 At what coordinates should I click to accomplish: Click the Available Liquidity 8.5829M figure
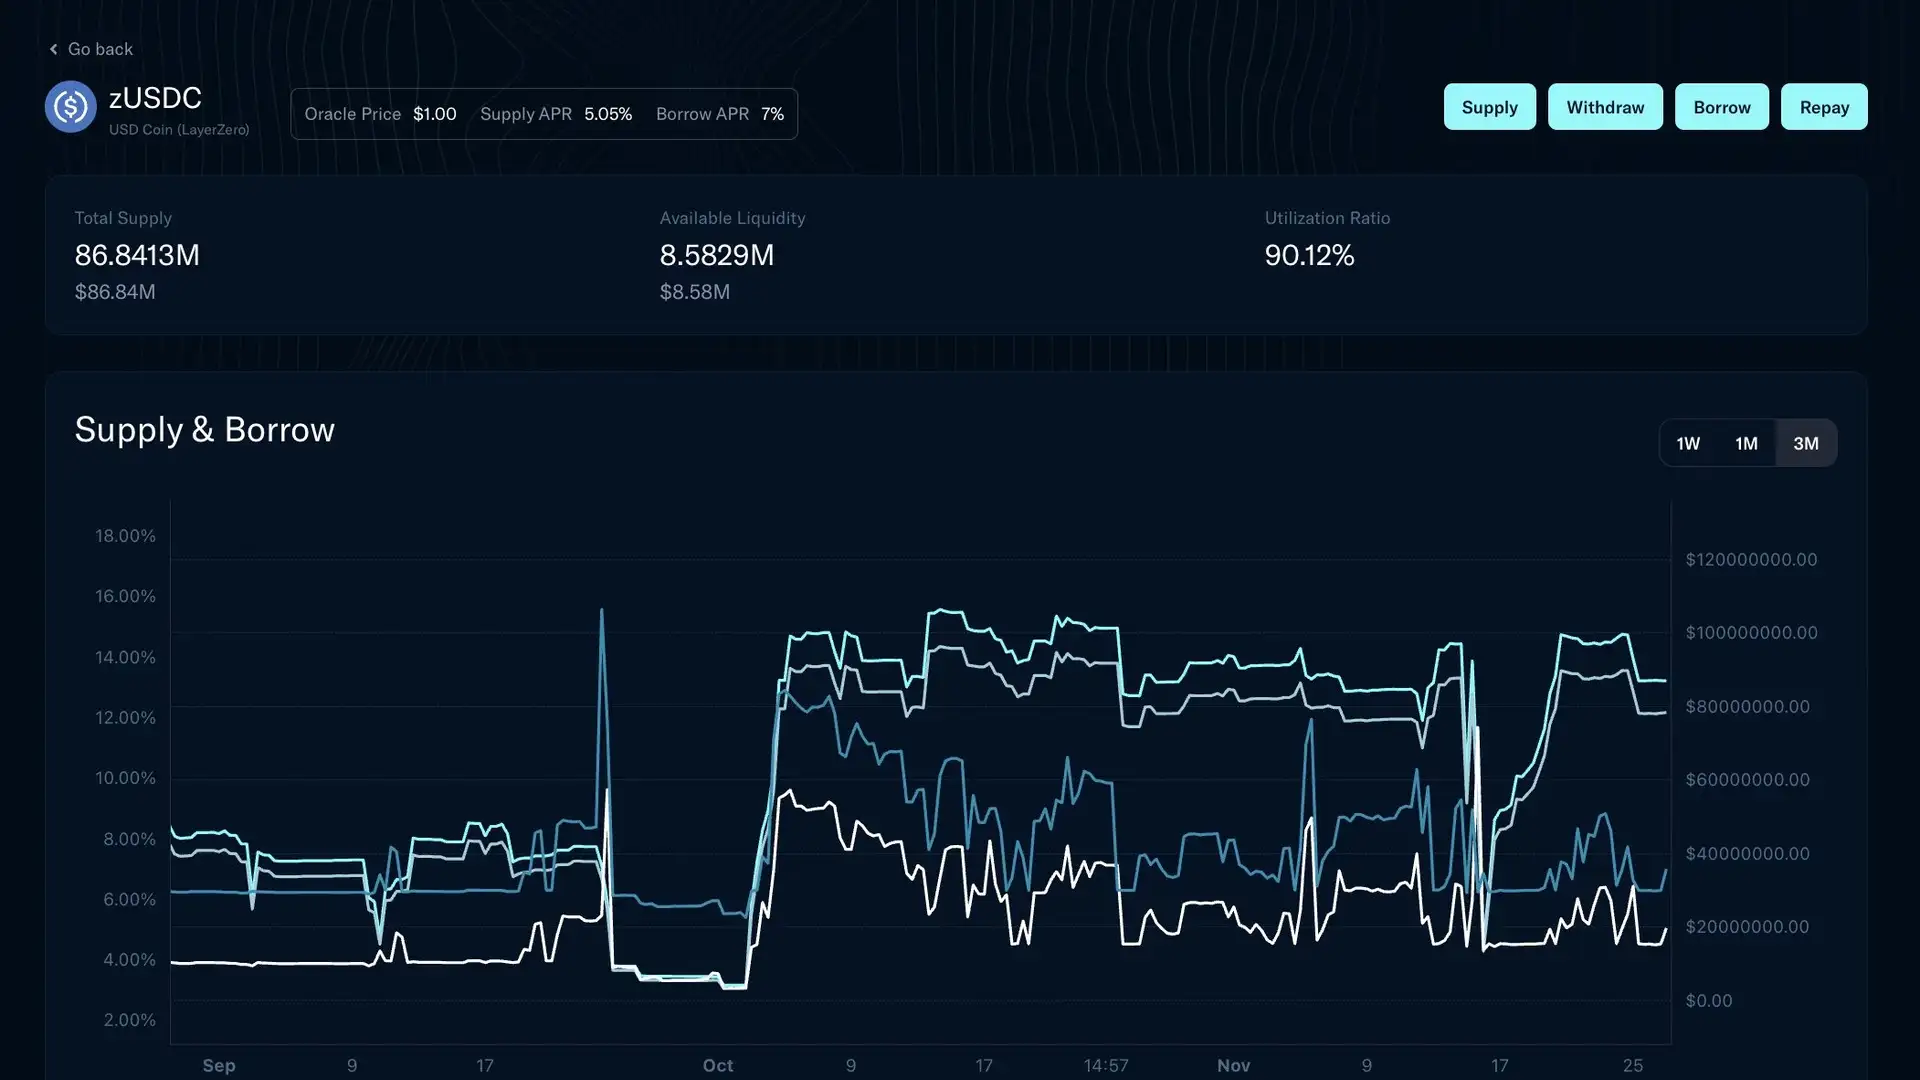pyautogui.click(x=716, y=256)
